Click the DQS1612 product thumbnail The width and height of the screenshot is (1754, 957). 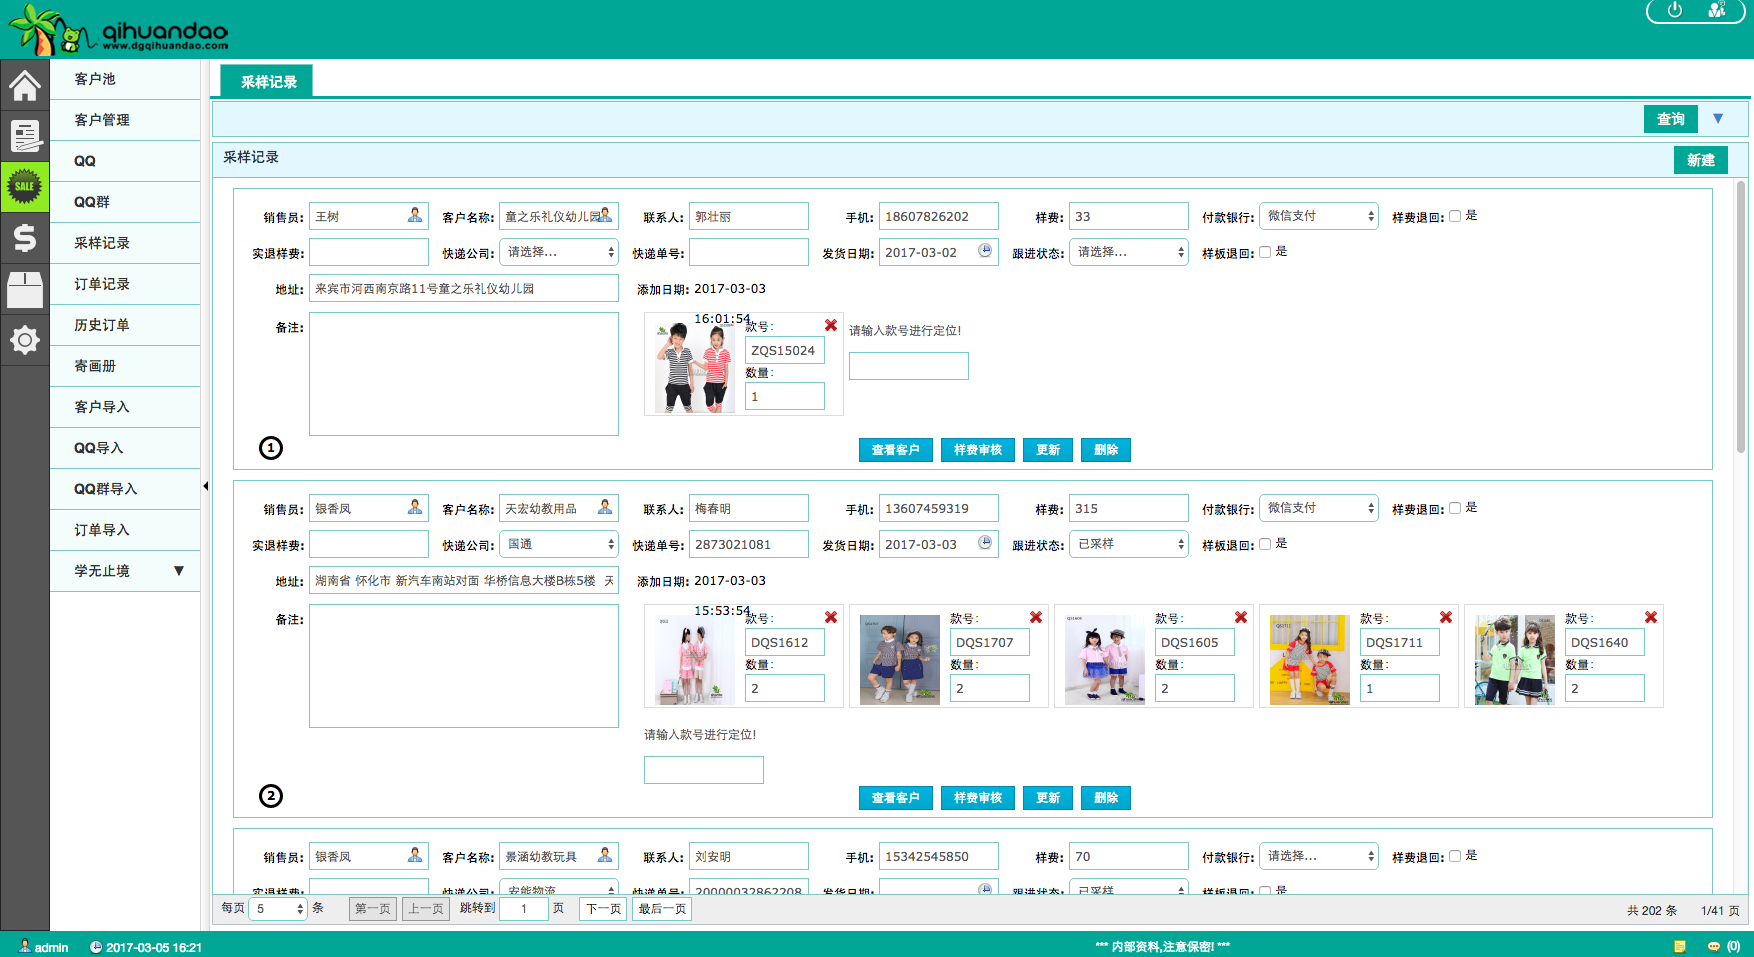click(694, 660)
